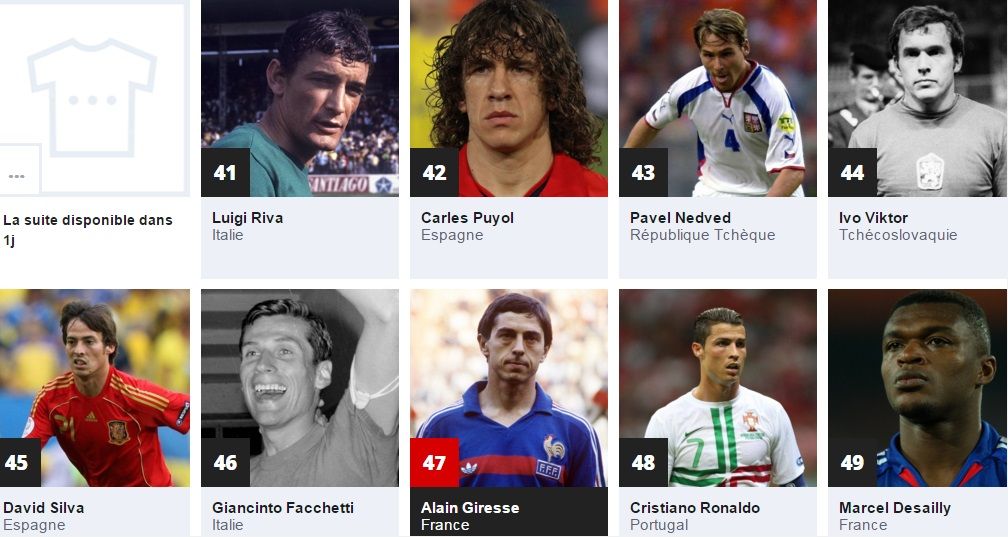The width and height of the screenshot is (1008, 537).
Task: Click highlighted Alain Giresse caption
Action: (x=508, y=512)
